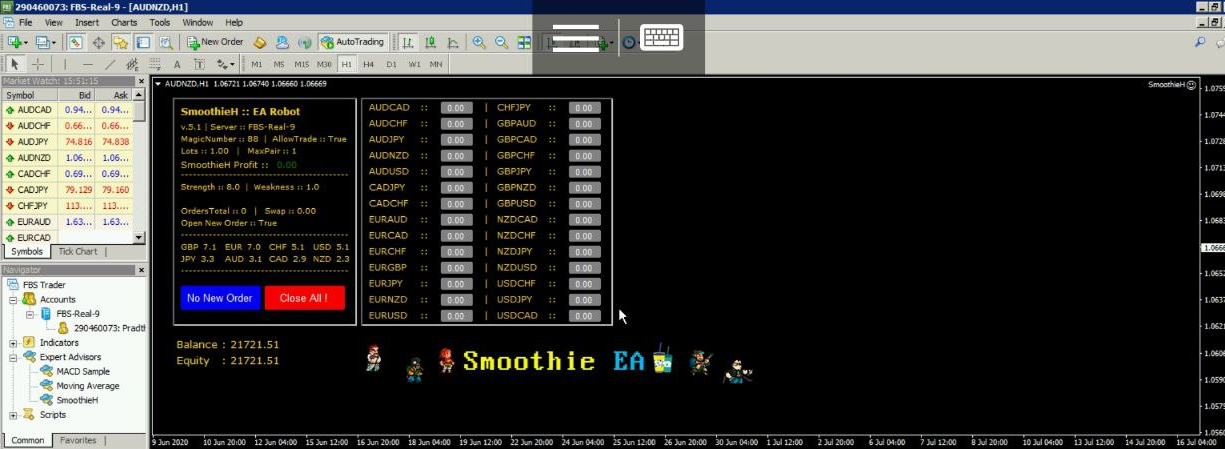Switch to MN timeframe
Image resolution: width=1225 pixels, height=449 pixels.
point(436,64)
